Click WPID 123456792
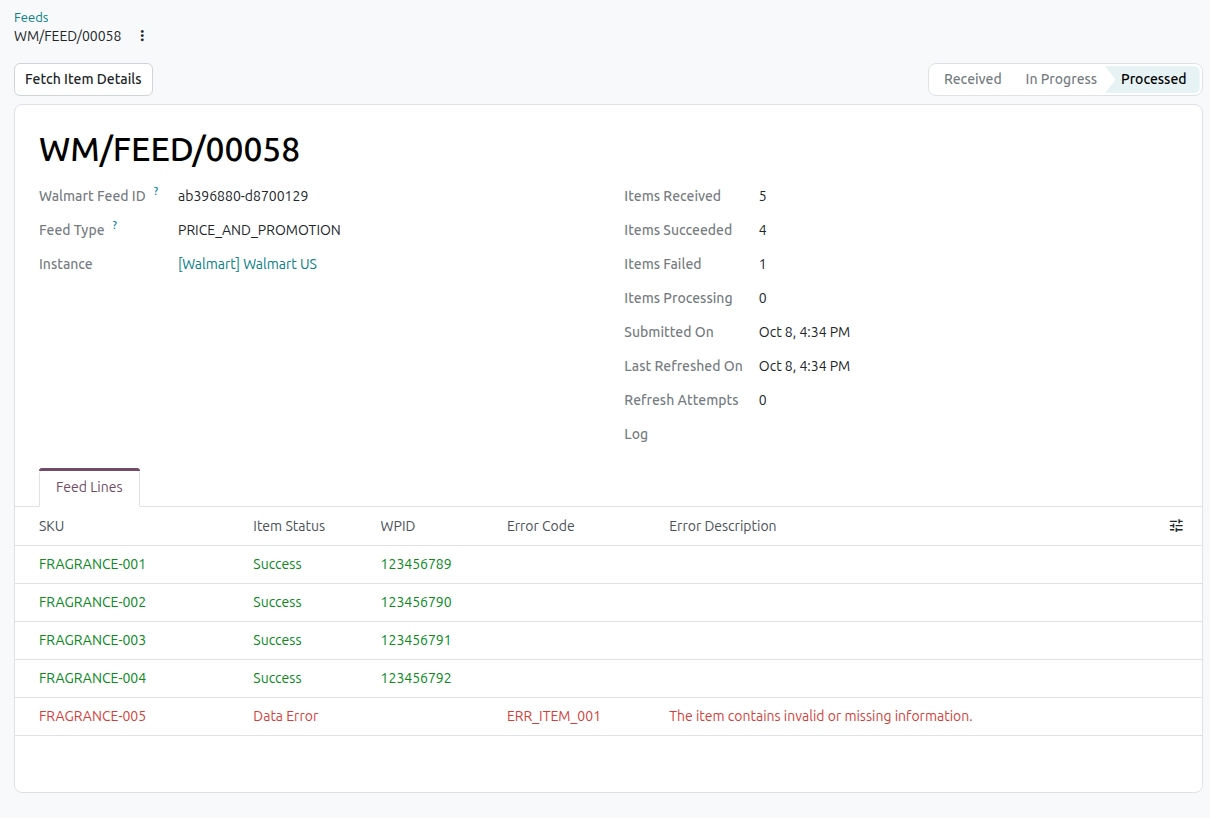1210x818 pixels. (x=416, y=678)
